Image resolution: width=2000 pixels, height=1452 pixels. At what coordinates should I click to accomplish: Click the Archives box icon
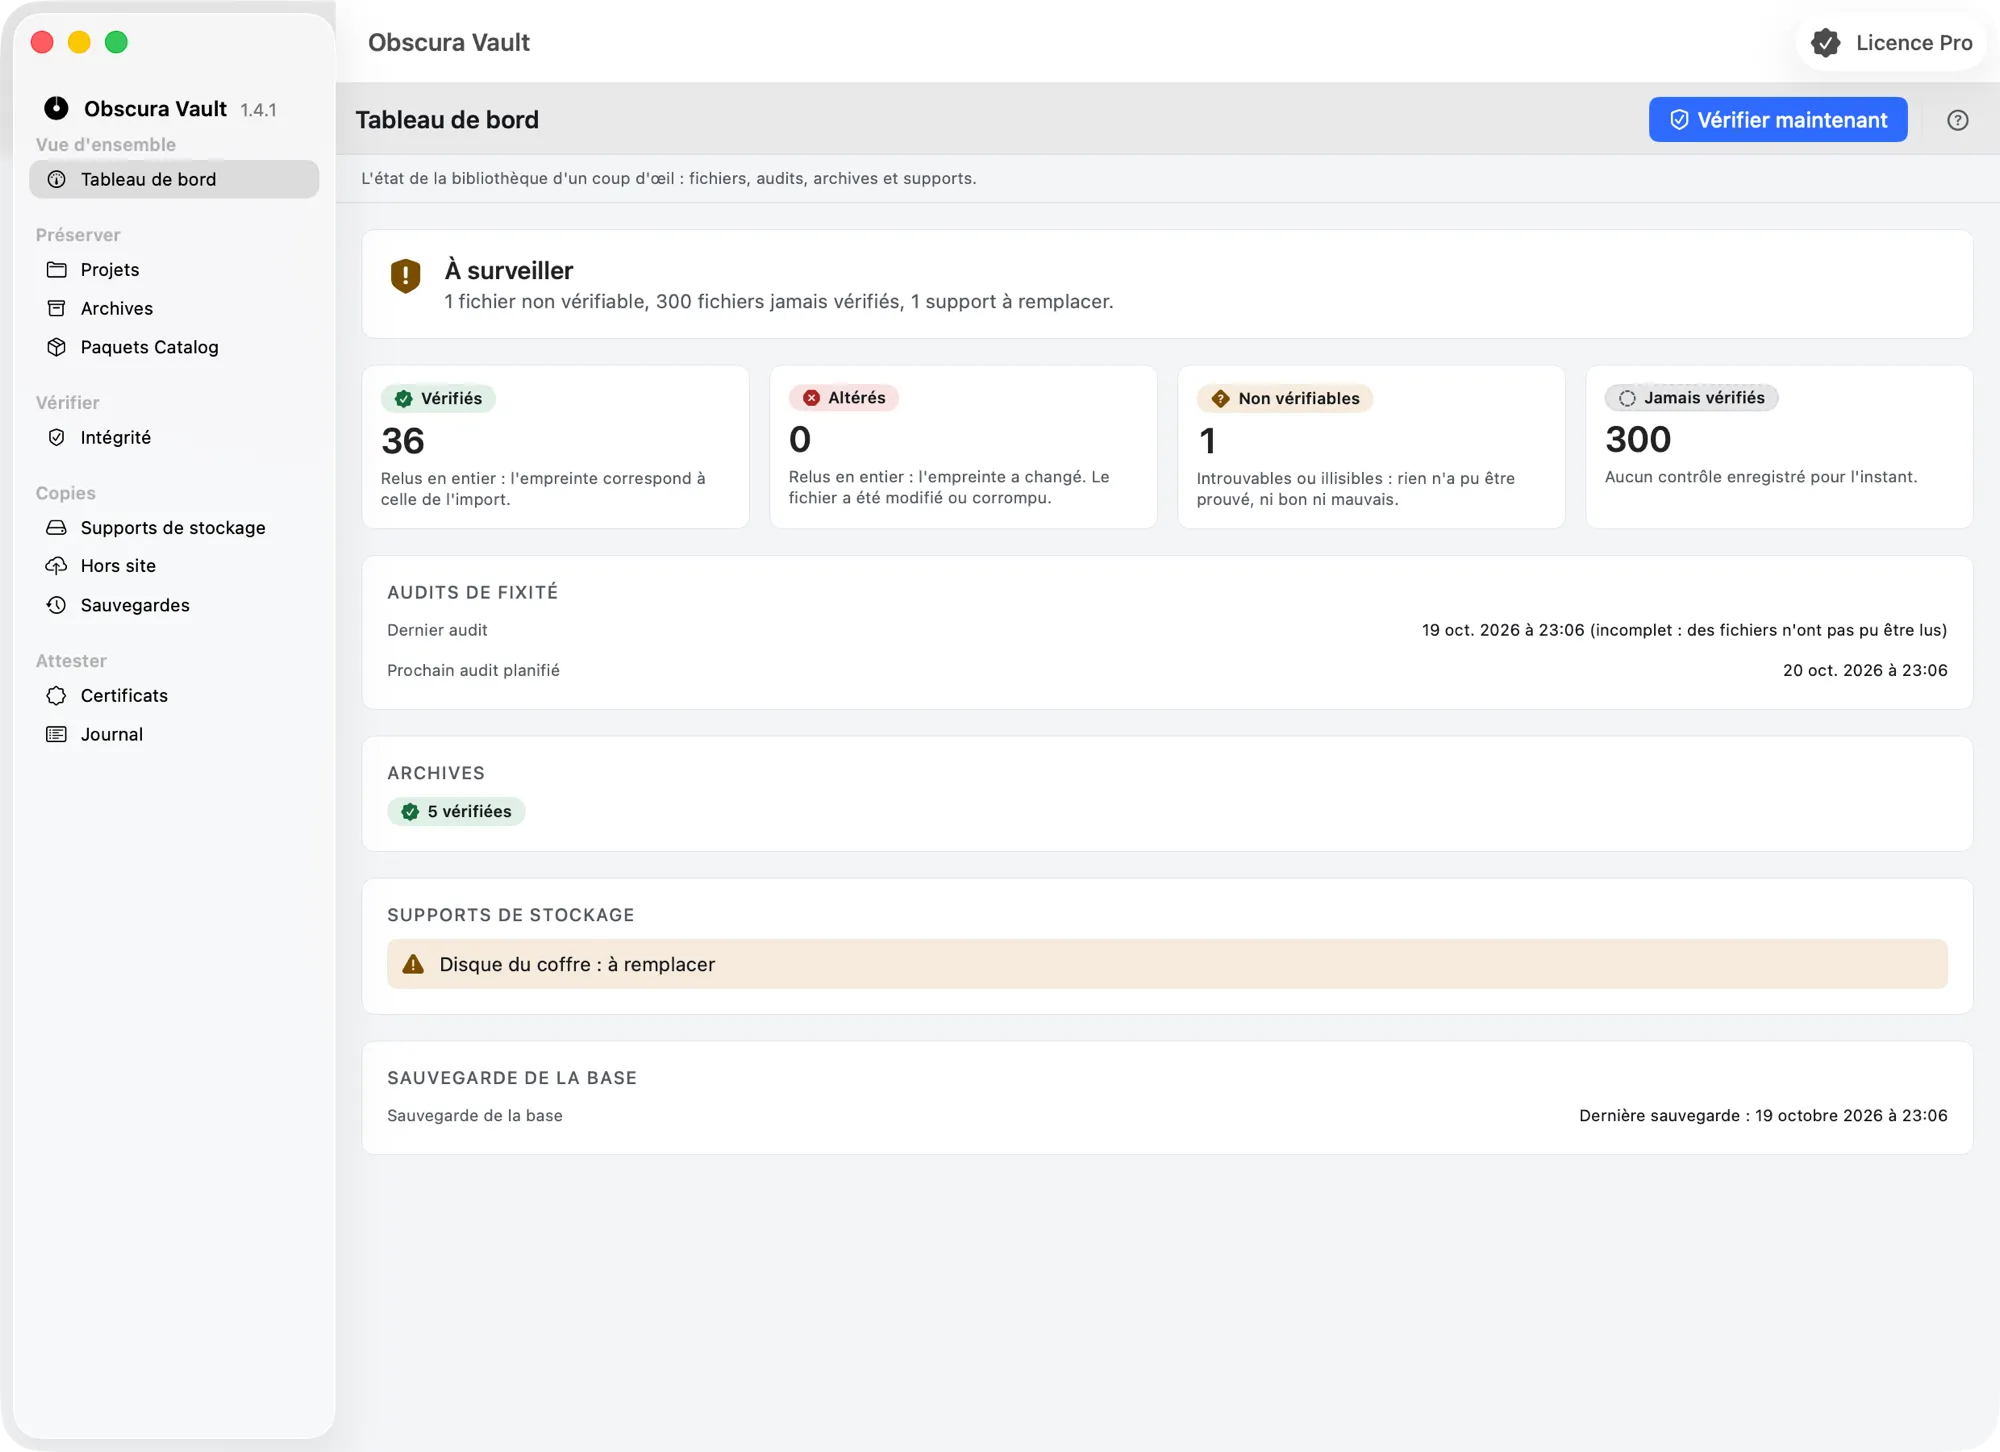[57, 308]
